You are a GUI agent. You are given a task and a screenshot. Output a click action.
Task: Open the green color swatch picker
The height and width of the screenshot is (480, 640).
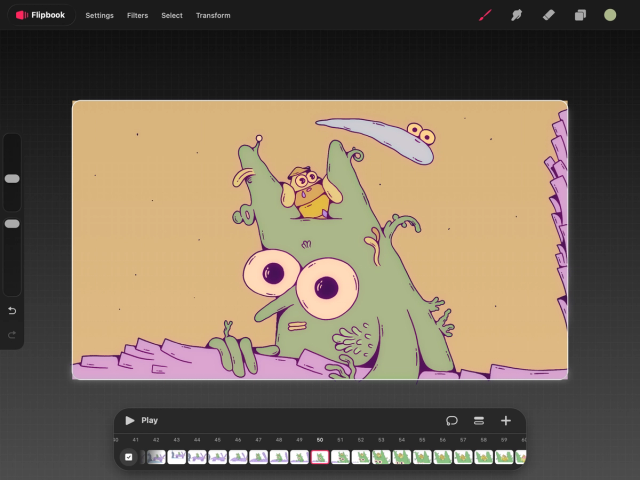point(610,16)
